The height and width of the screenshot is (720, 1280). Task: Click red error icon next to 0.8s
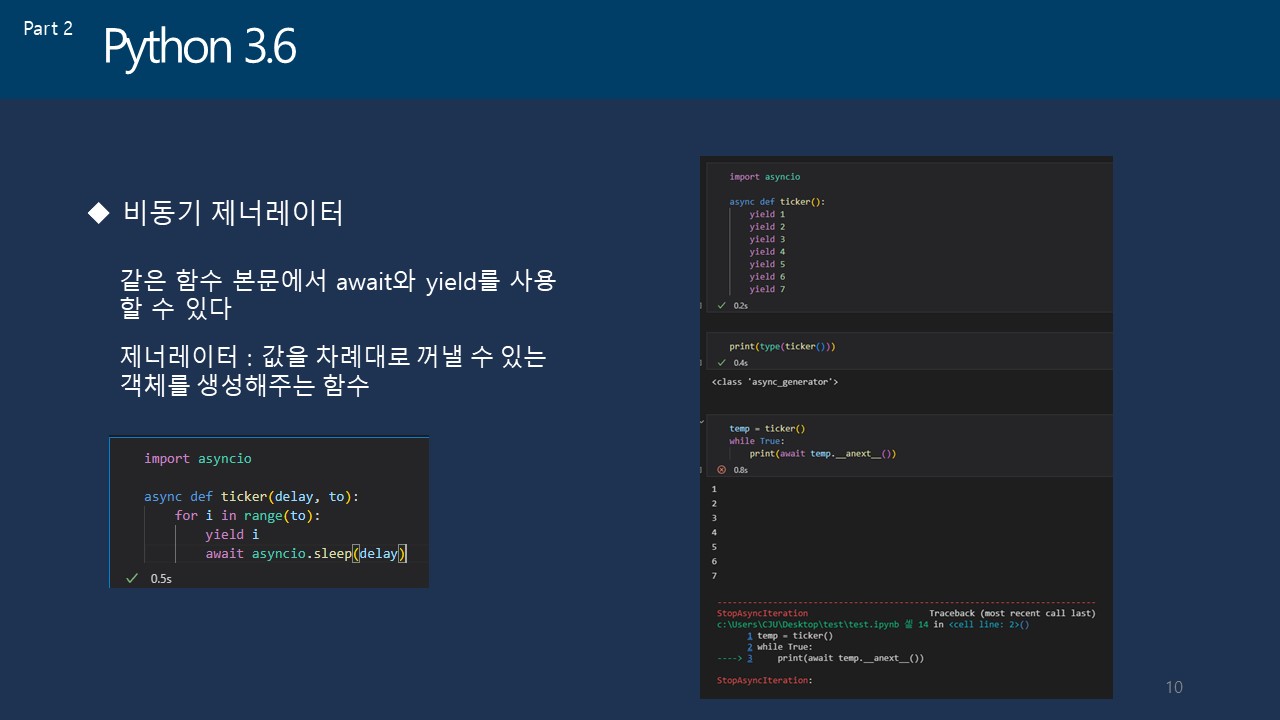[721, 469]
